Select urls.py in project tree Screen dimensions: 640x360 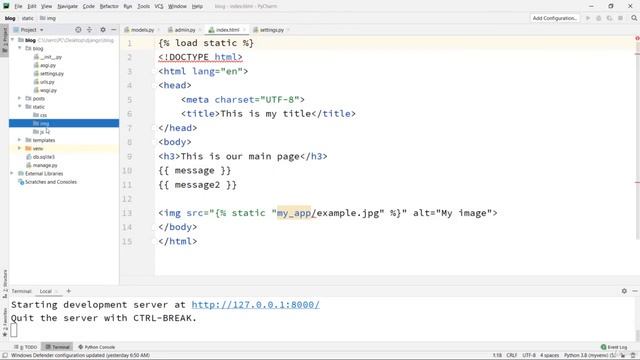(44, 82)
